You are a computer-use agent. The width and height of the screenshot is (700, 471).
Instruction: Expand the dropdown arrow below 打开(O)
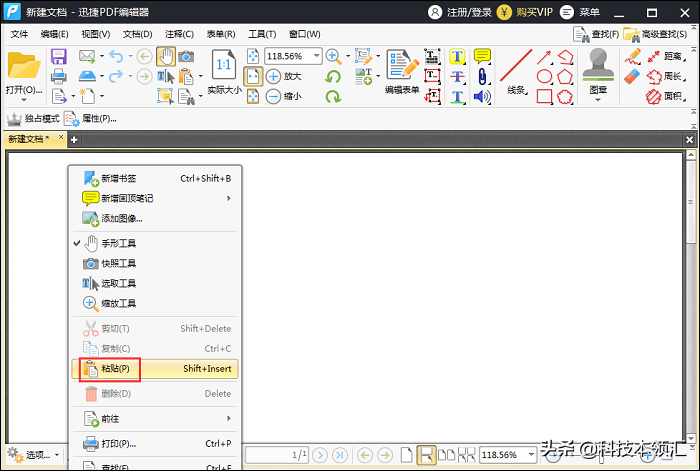[x=24, y=100]
